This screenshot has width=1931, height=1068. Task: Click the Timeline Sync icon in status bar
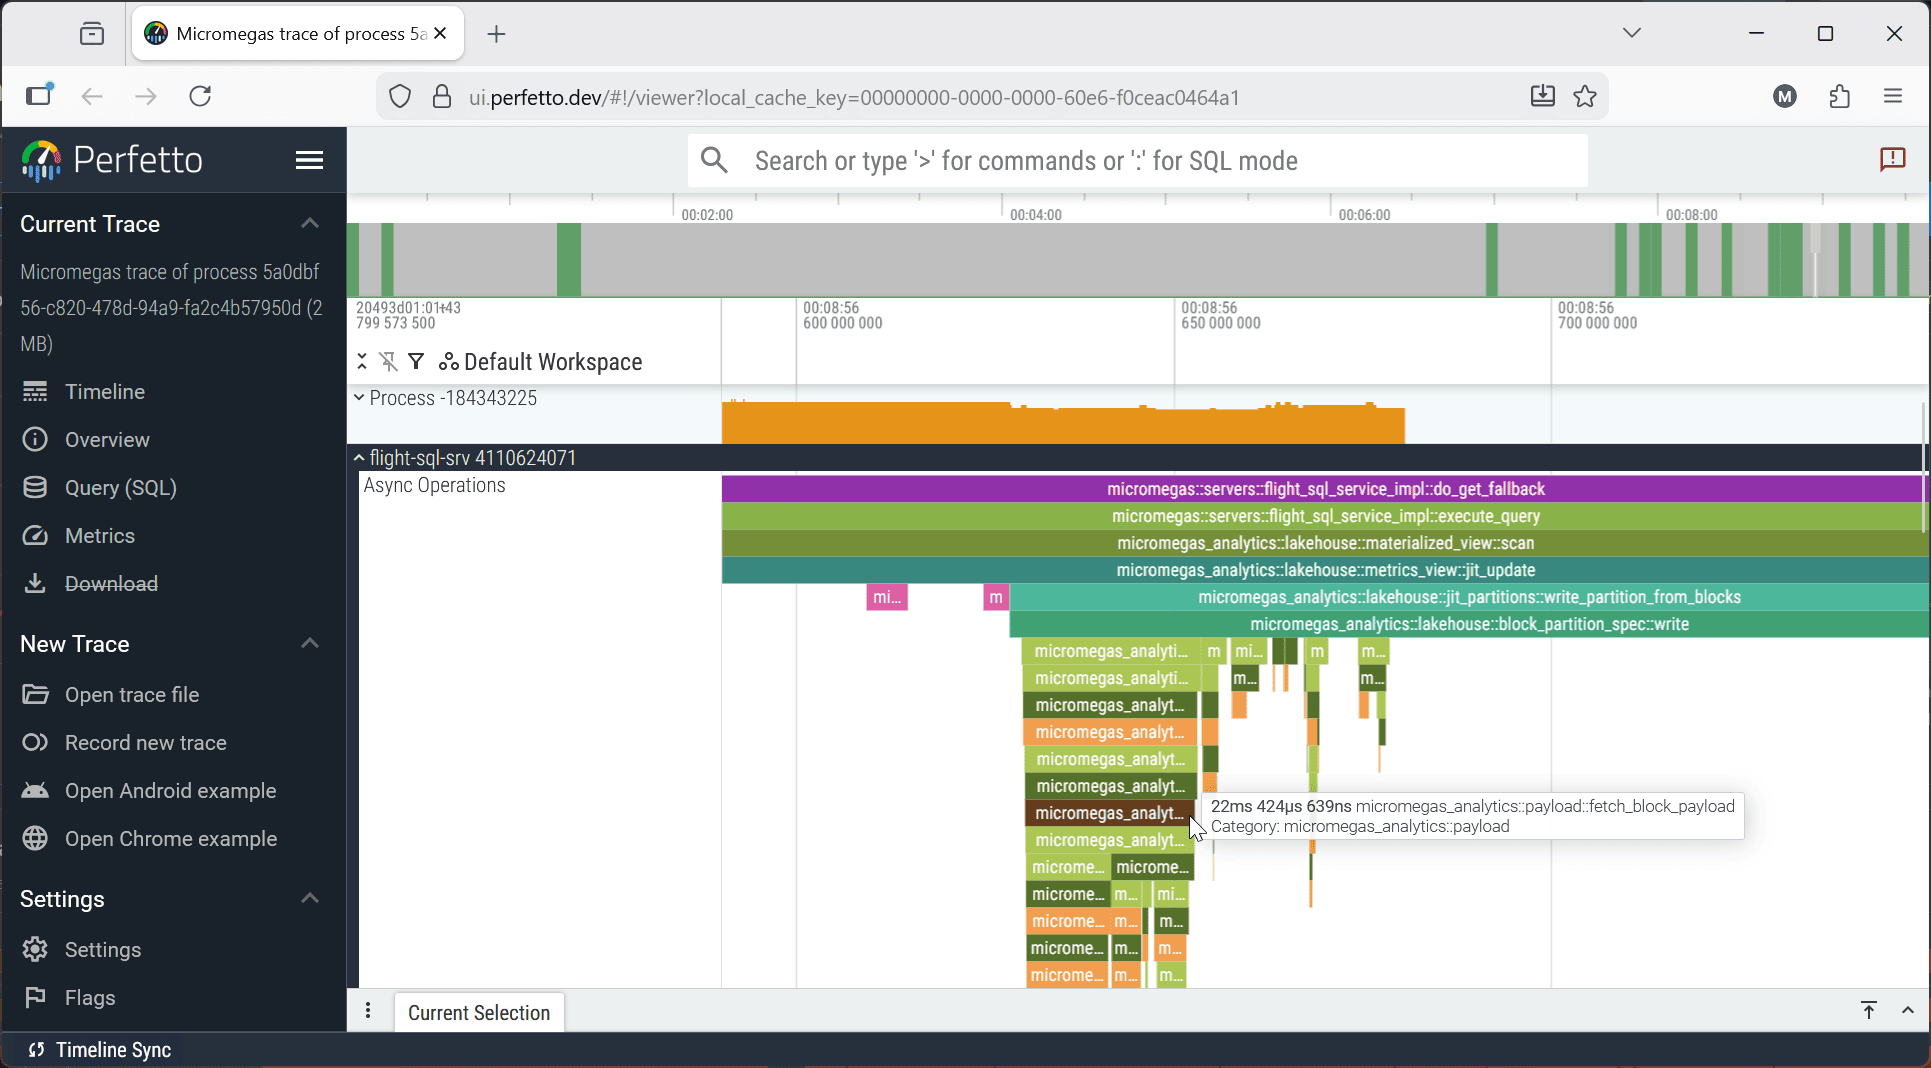click(36, 1050)
